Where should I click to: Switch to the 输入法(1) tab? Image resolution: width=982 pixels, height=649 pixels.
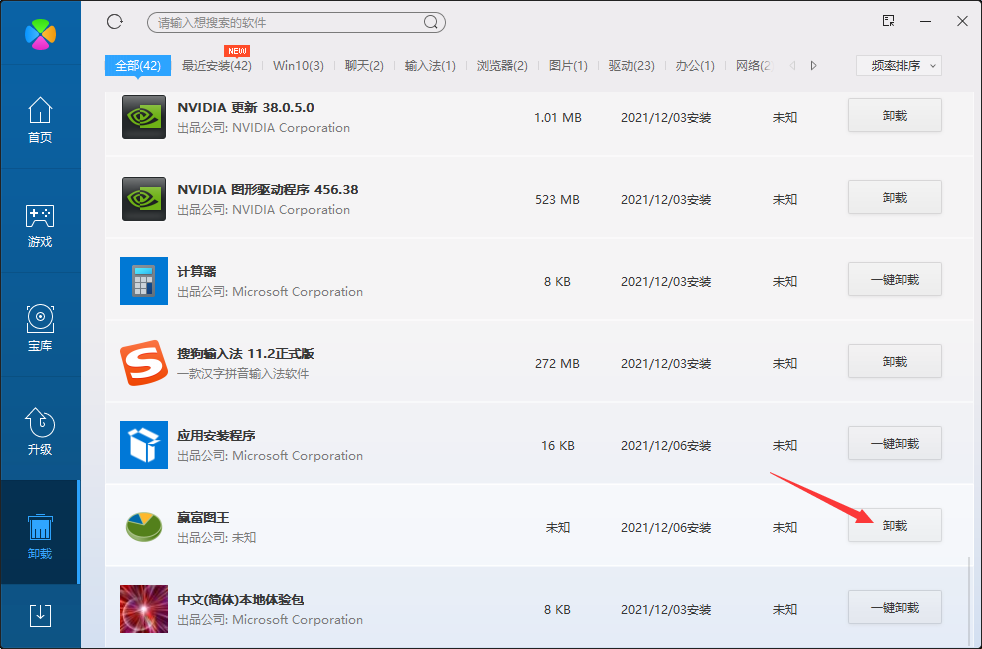point(430,66)
